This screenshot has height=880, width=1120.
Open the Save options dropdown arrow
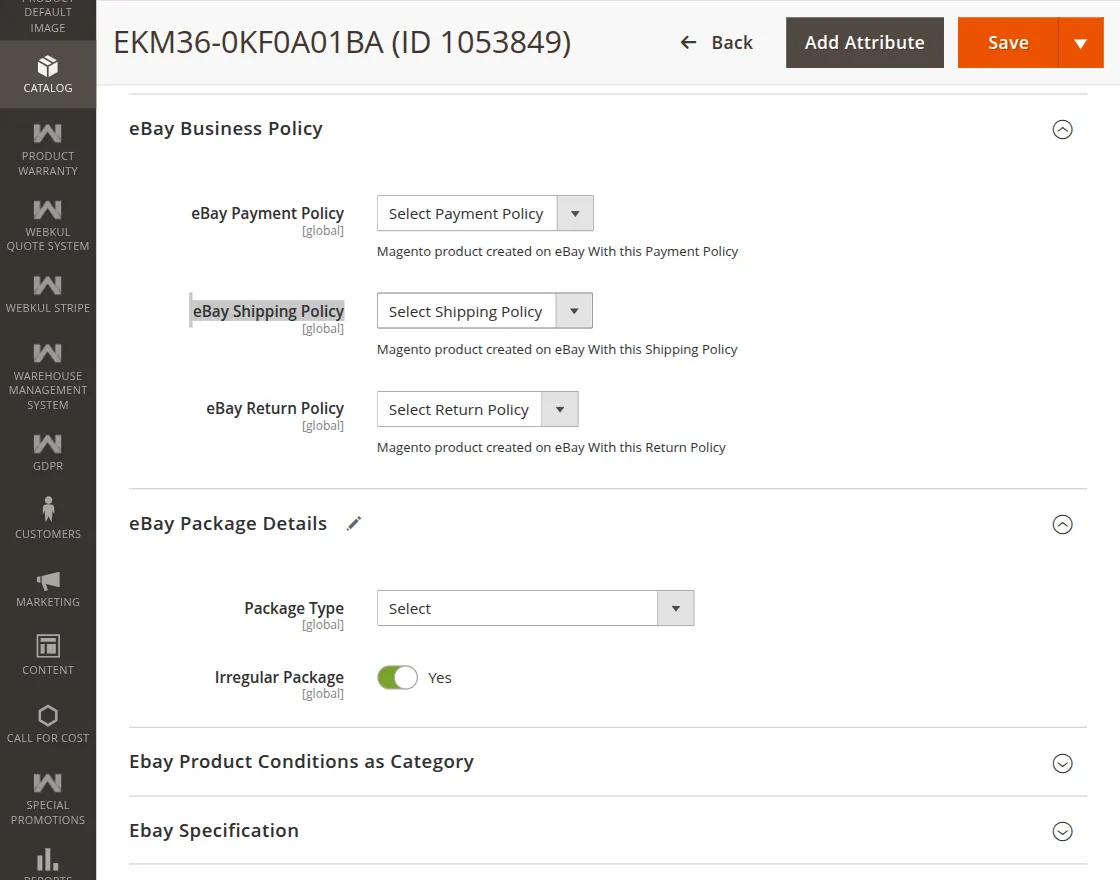pos(1081,43)
